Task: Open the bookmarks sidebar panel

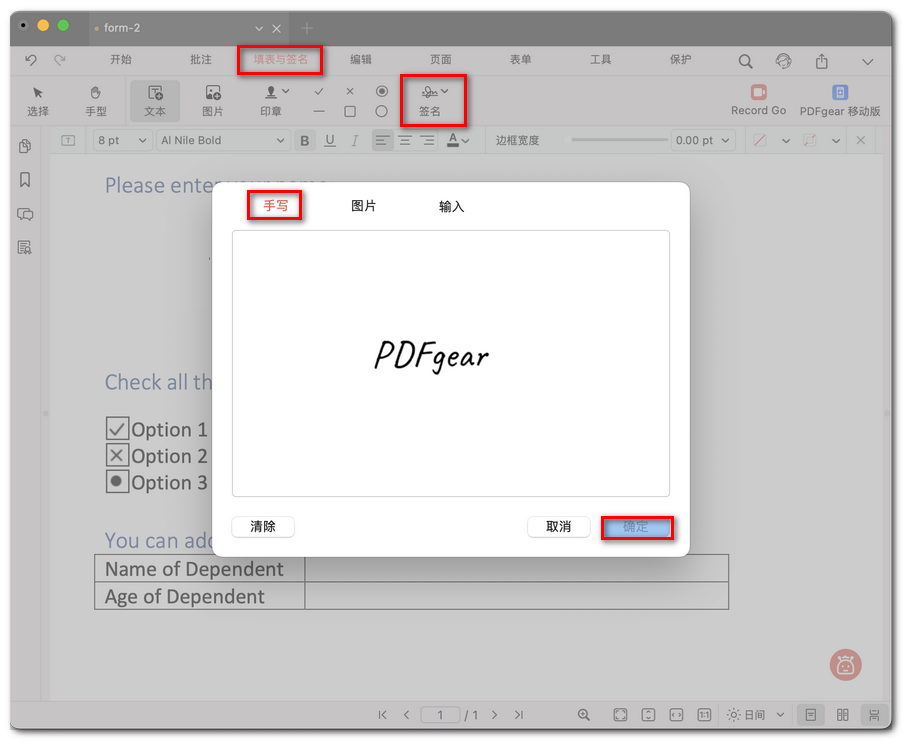Action: 25,180
